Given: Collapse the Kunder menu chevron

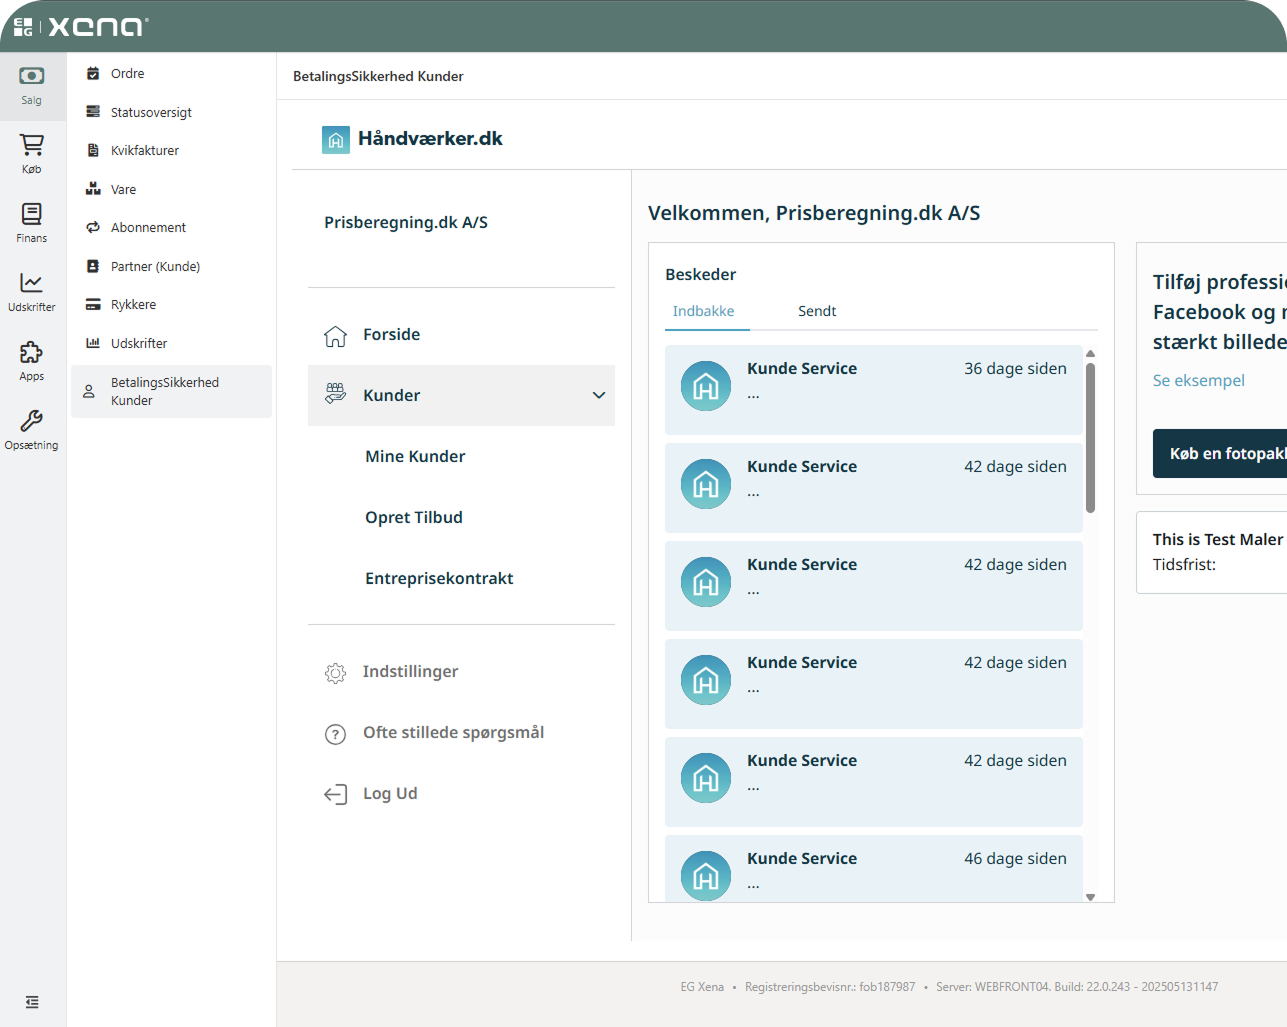Looking at the screenshot, I should [x=599, y=396].
